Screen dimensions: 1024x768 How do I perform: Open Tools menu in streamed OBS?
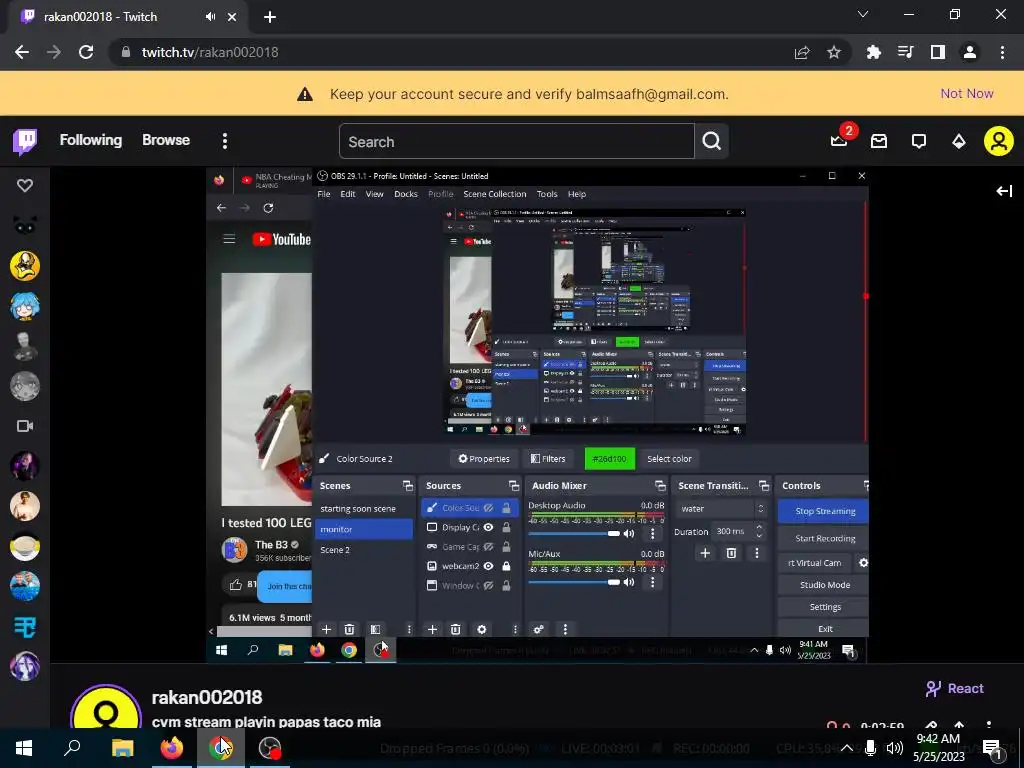click(x=547, y=194)
